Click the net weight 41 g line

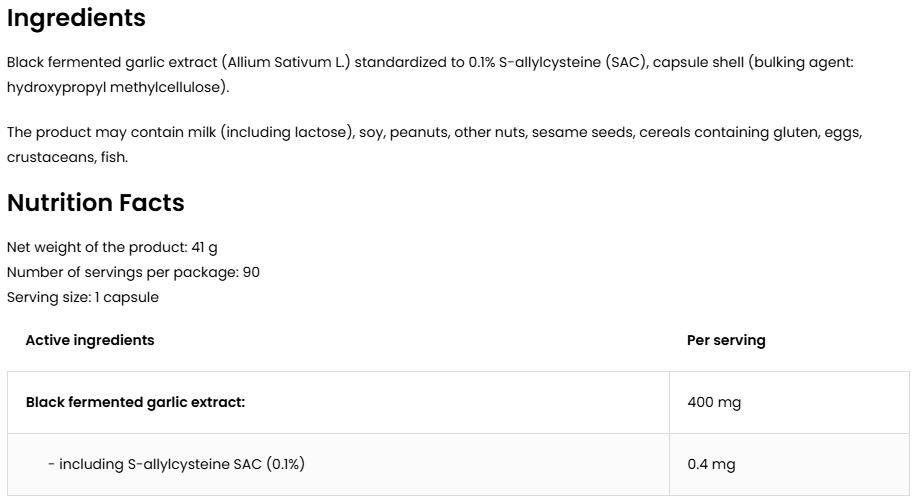112,248
